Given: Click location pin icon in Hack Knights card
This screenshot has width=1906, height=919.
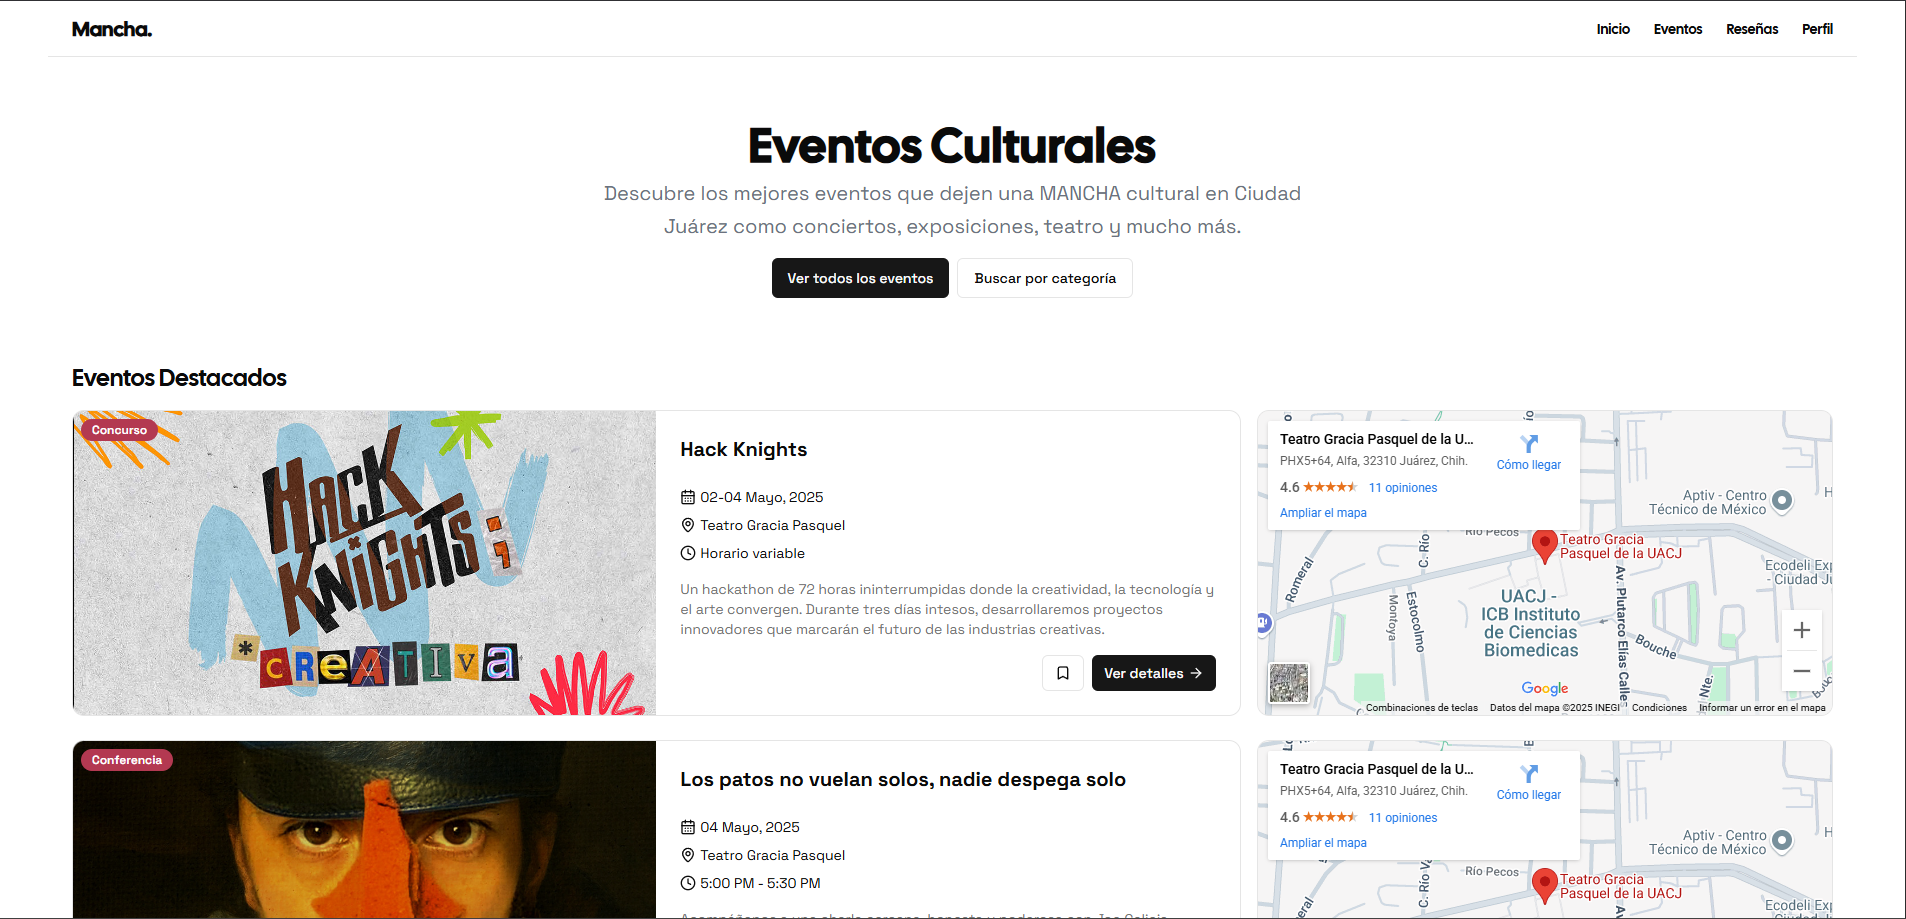Looking at the screenshot, I should 688,525.
